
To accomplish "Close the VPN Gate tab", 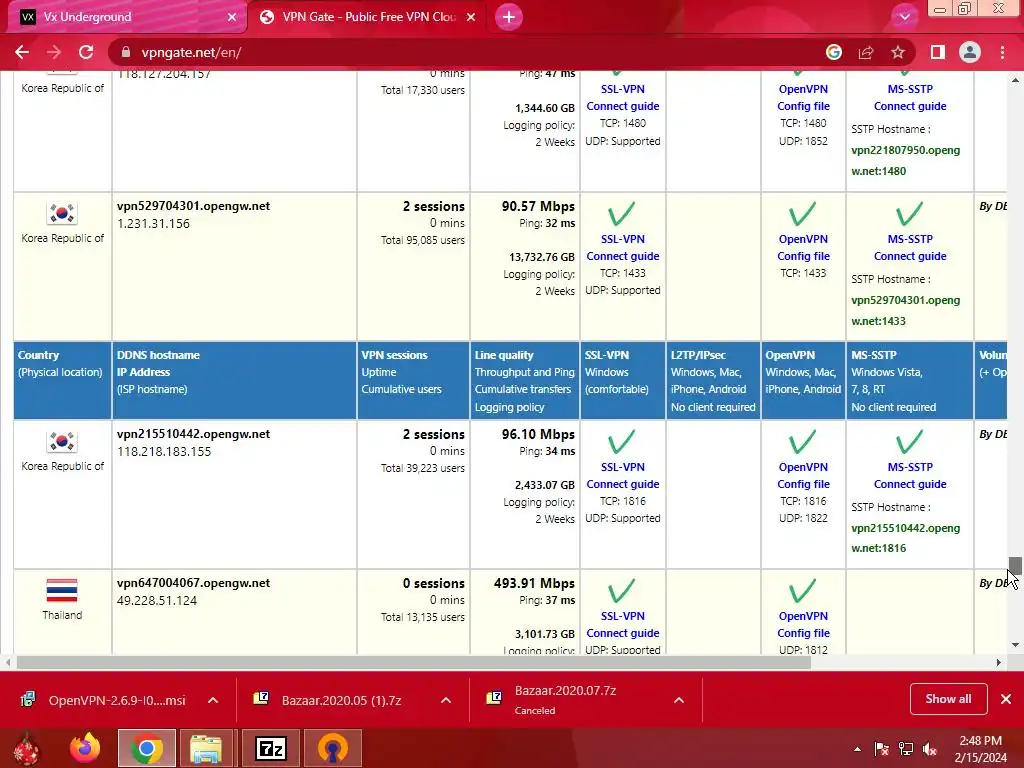I will (471, 17).
